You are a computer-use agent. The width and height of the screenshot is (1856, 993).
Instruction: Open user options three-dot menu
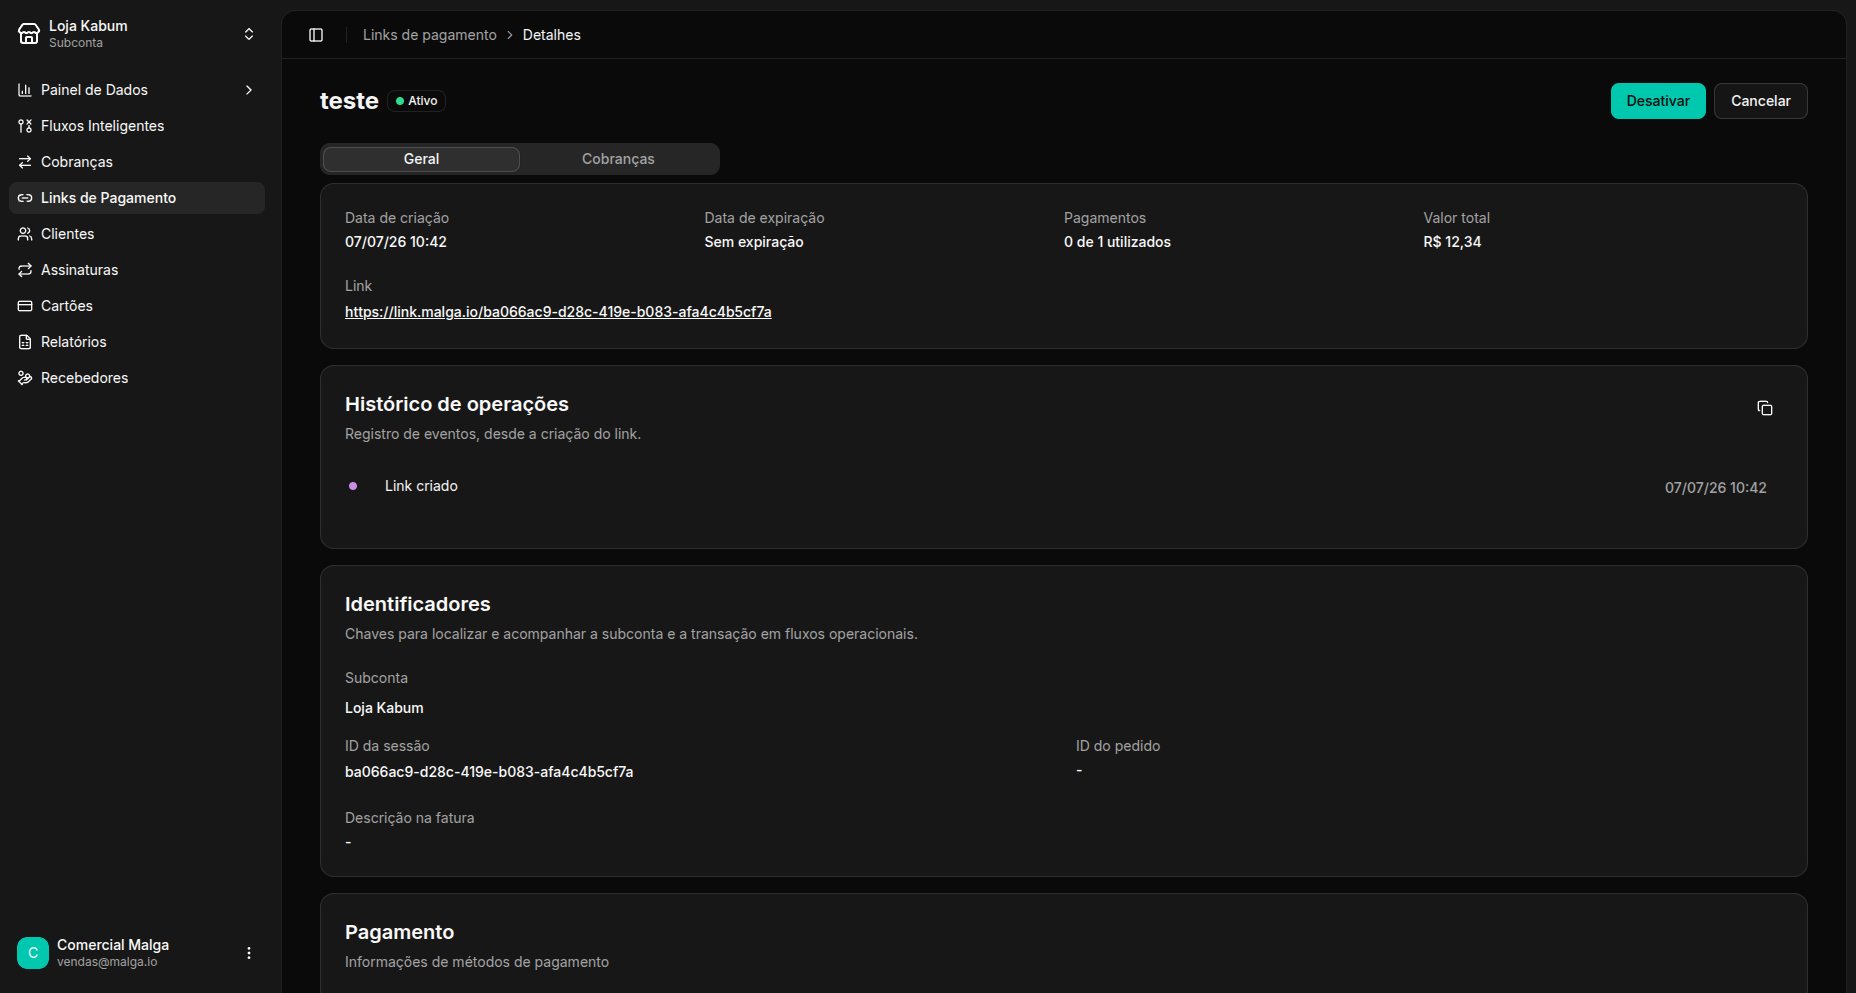(249, 953)
